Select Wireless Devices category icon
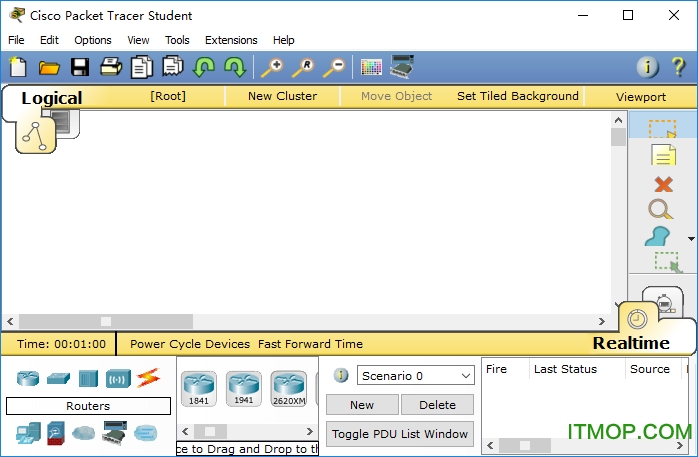Image resolution: width=698 pixels, height=457 pixels. (118, 379)
